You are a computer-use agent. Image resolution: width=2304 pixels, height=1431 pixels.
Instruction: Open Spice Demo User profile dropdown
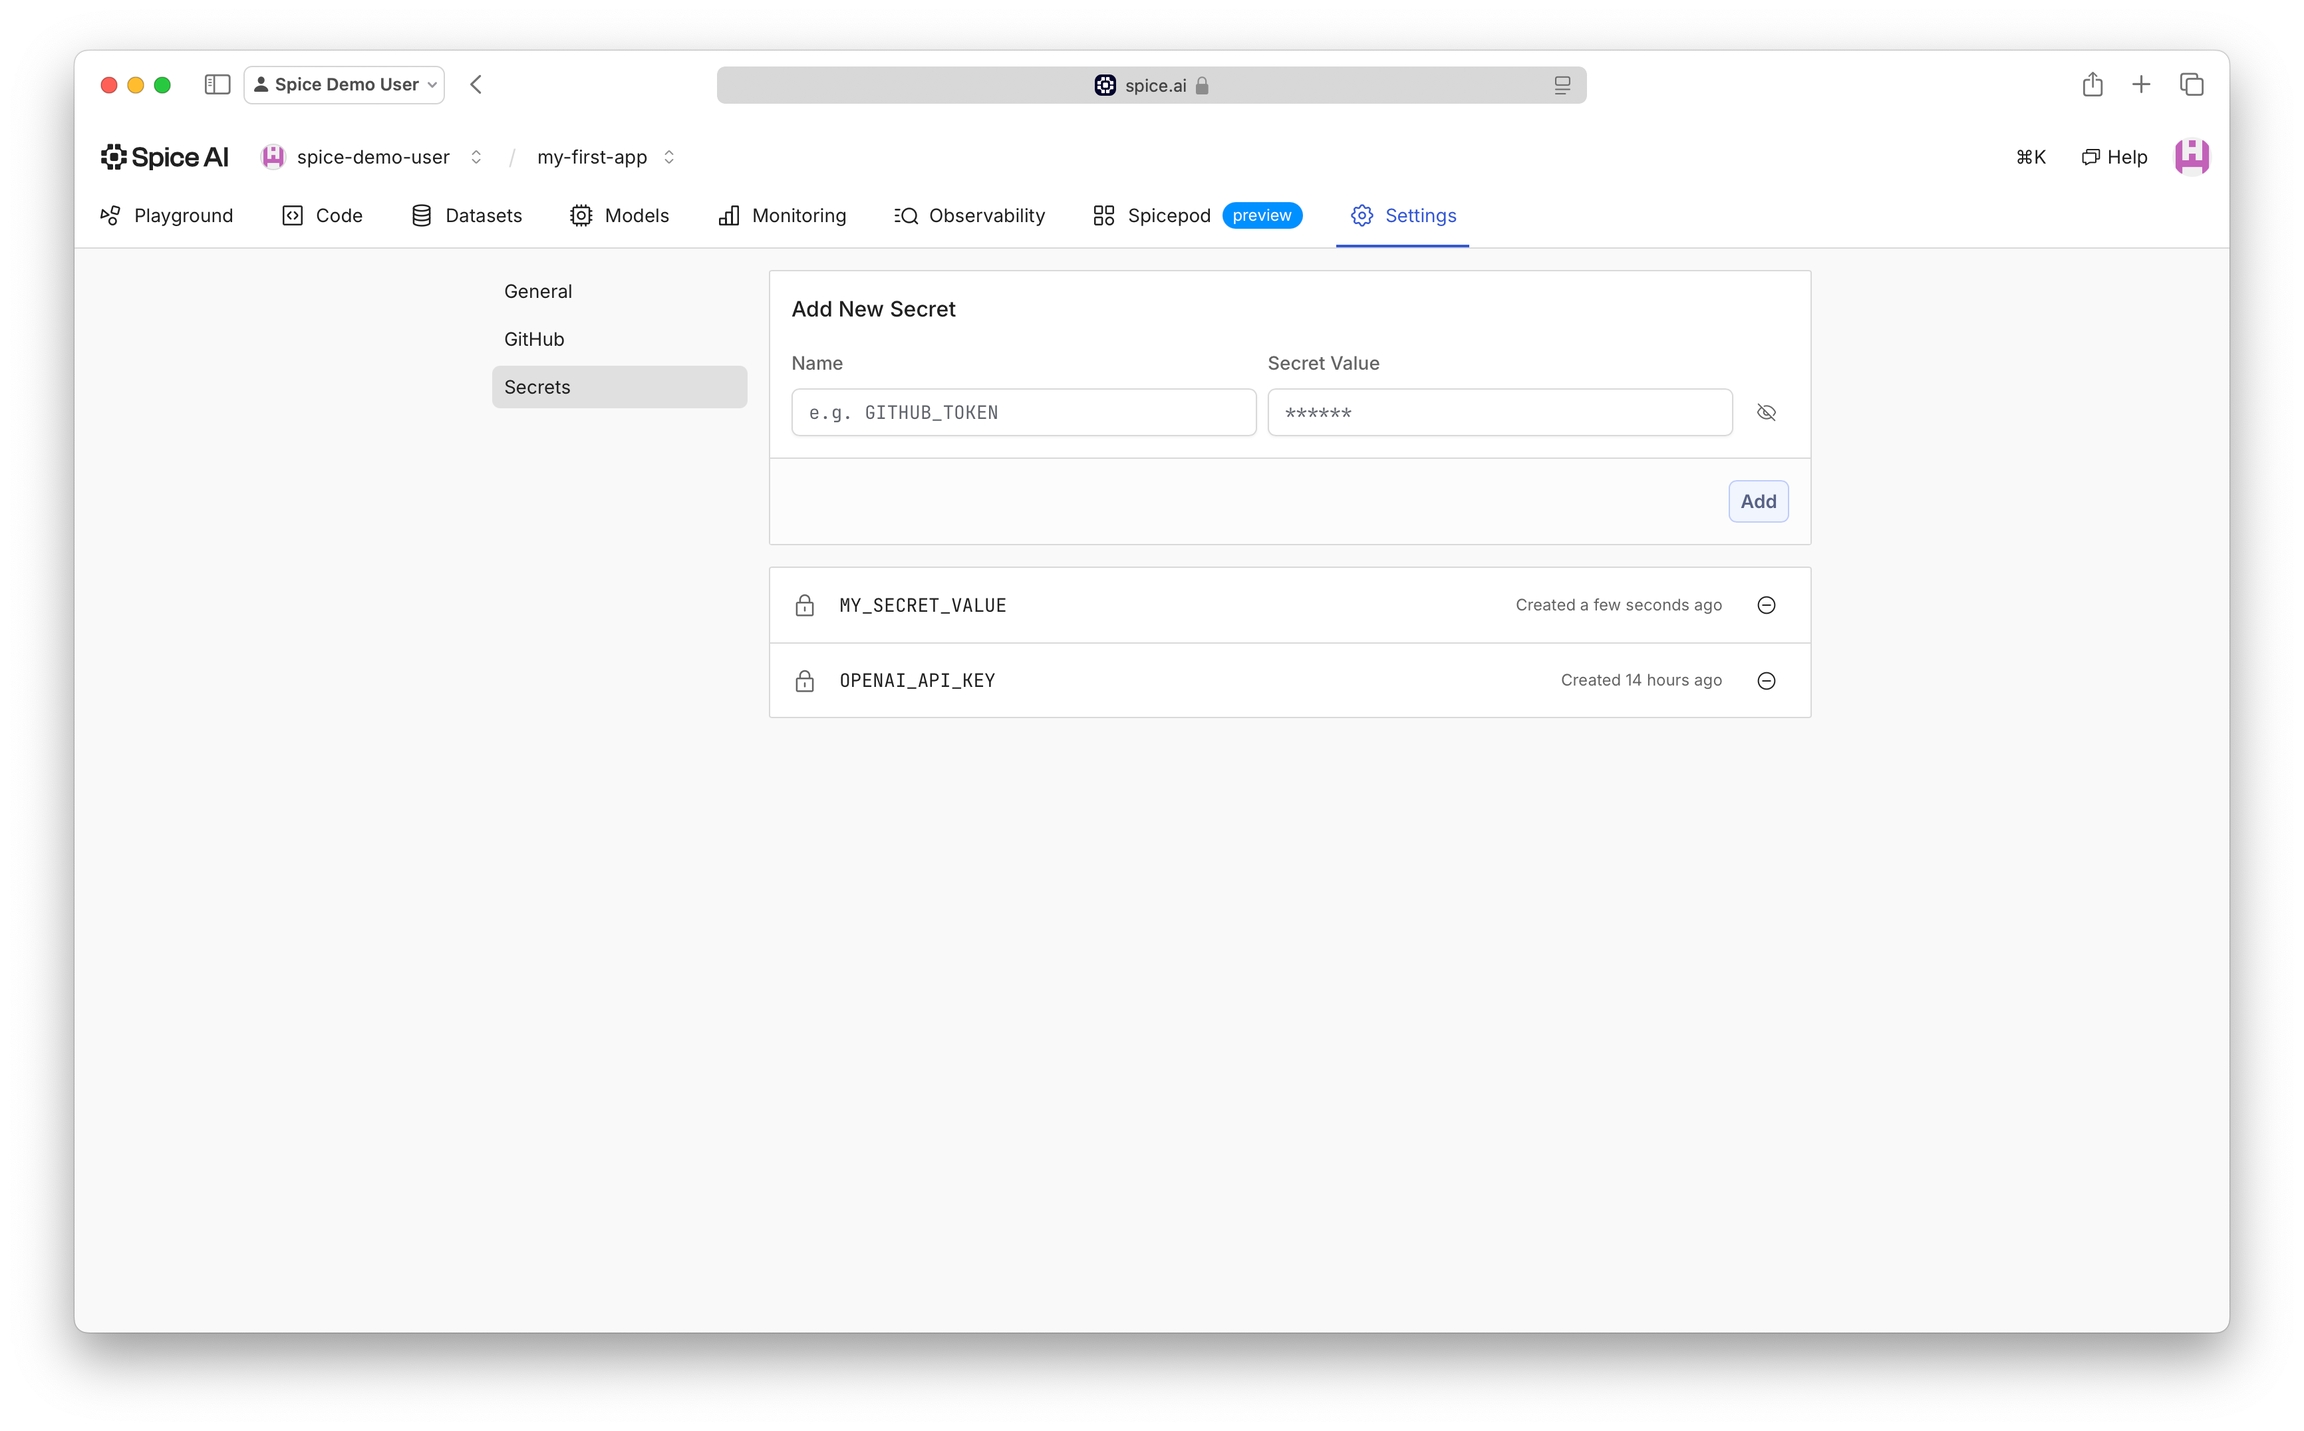[345, 85]
